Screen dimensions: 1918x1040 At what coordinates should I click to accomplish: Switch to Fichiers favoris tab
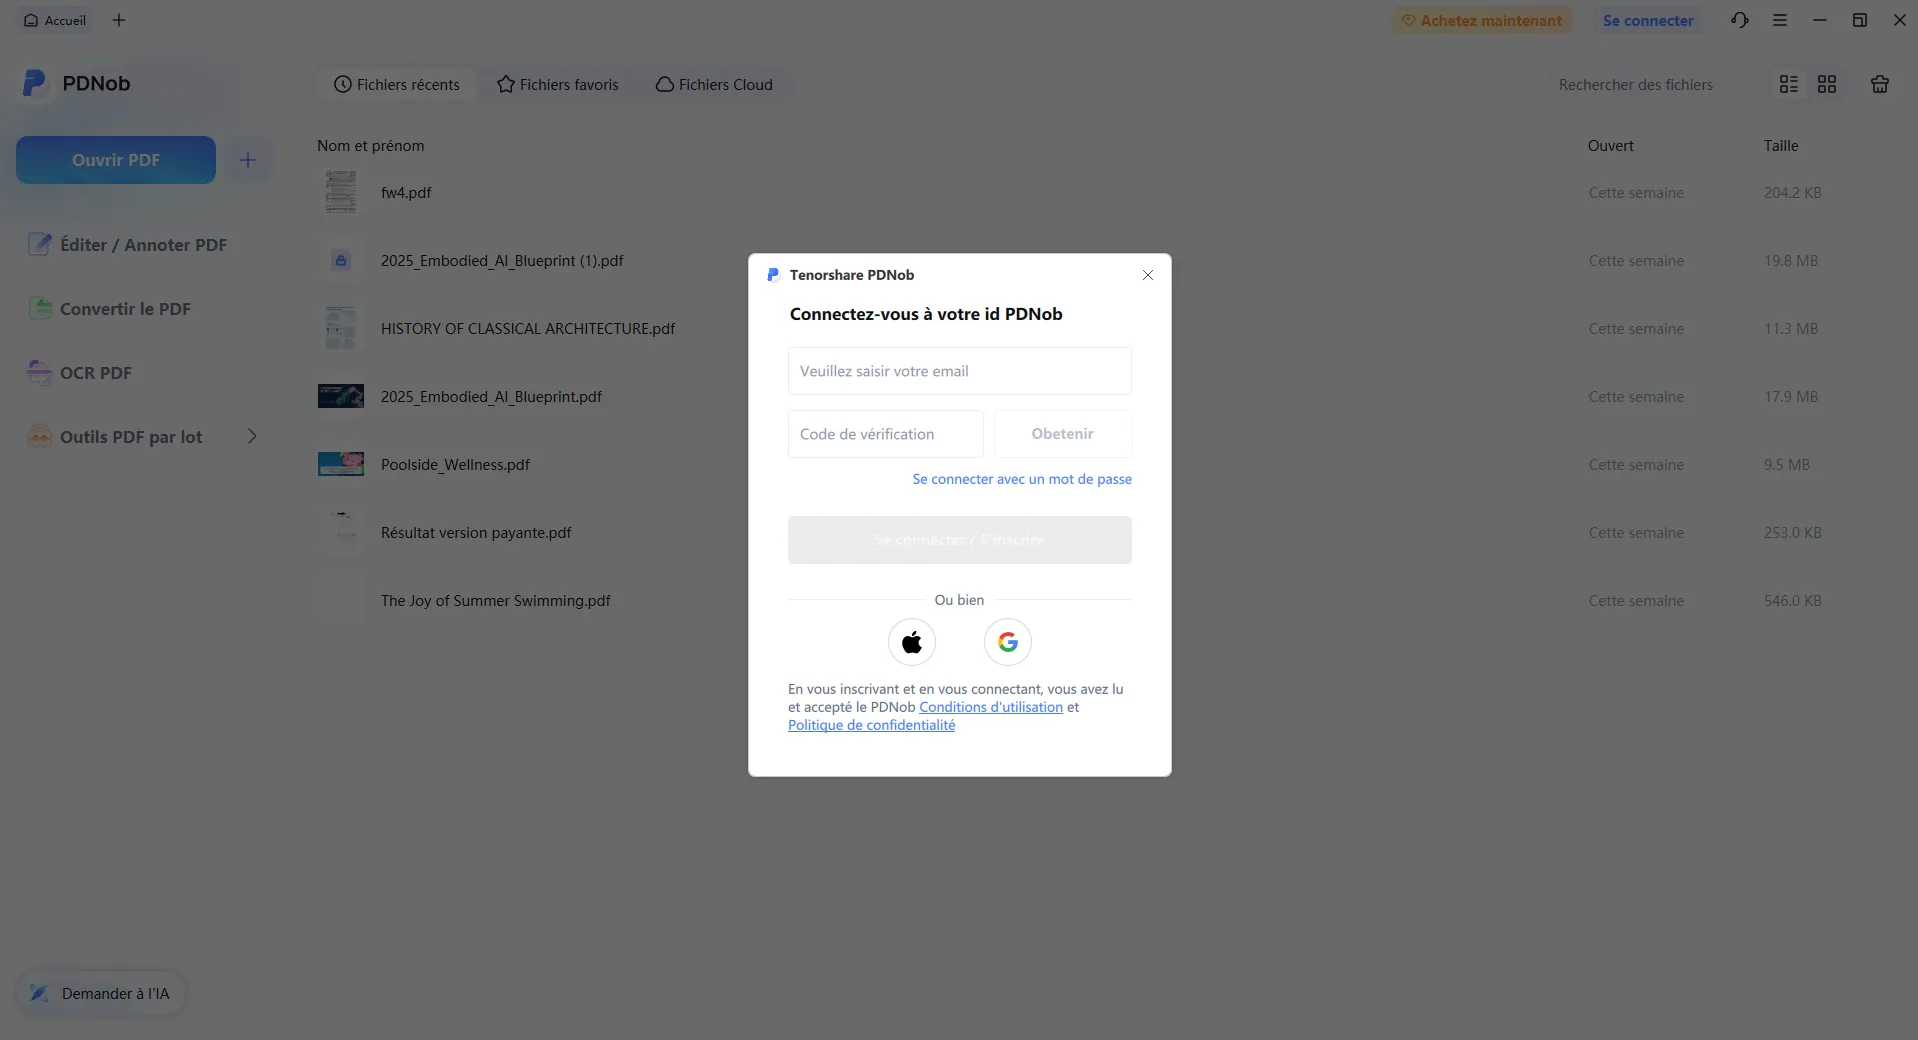[558, 85]
